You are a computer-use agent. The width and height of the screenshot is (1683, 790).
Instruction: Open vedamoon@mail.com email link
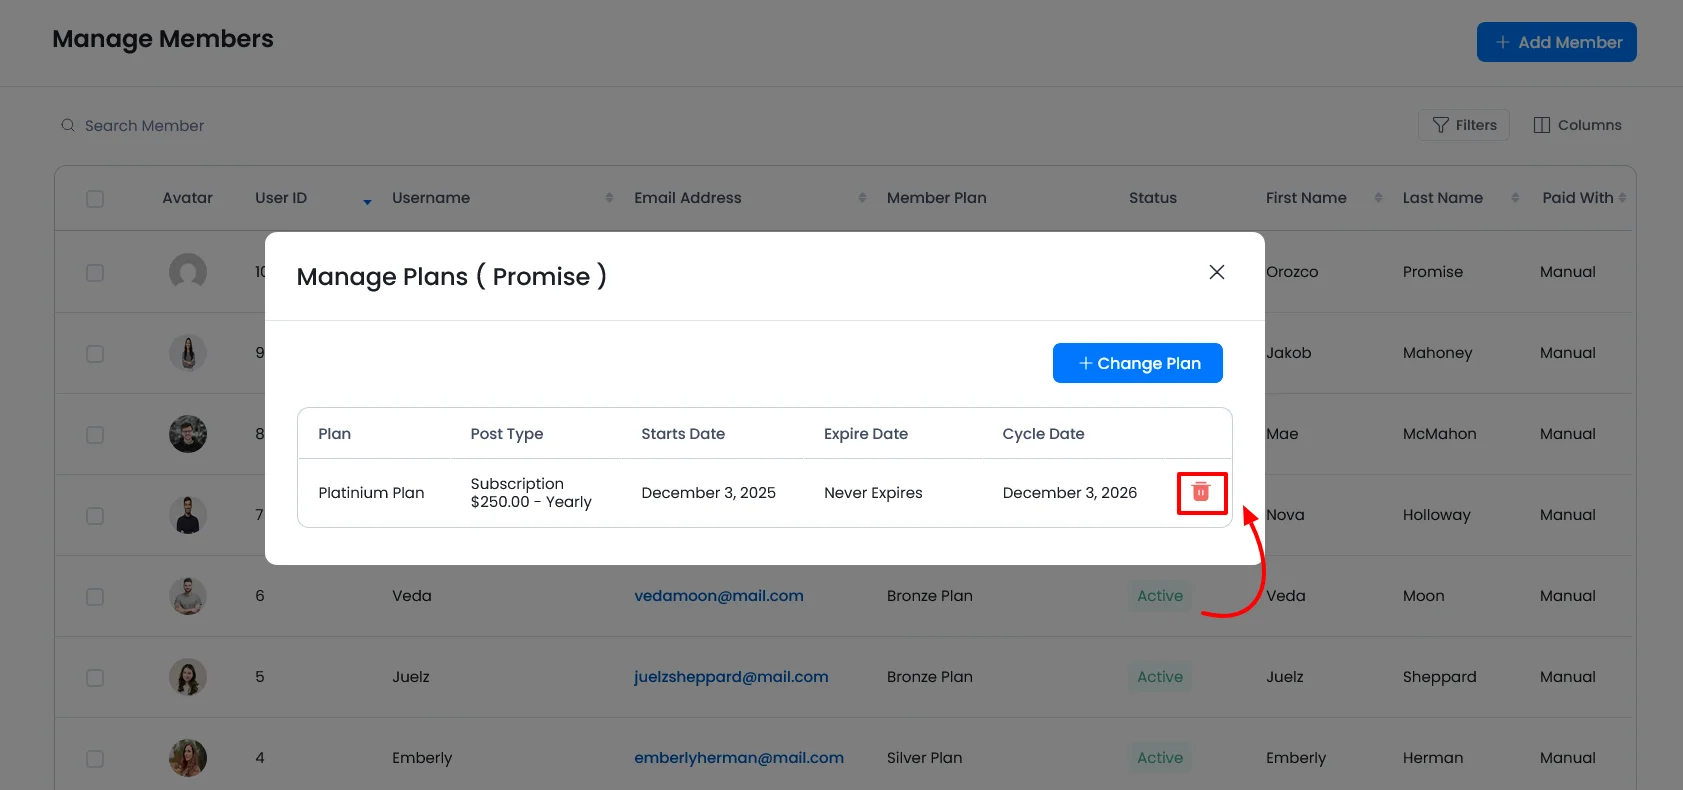[718, 596]
